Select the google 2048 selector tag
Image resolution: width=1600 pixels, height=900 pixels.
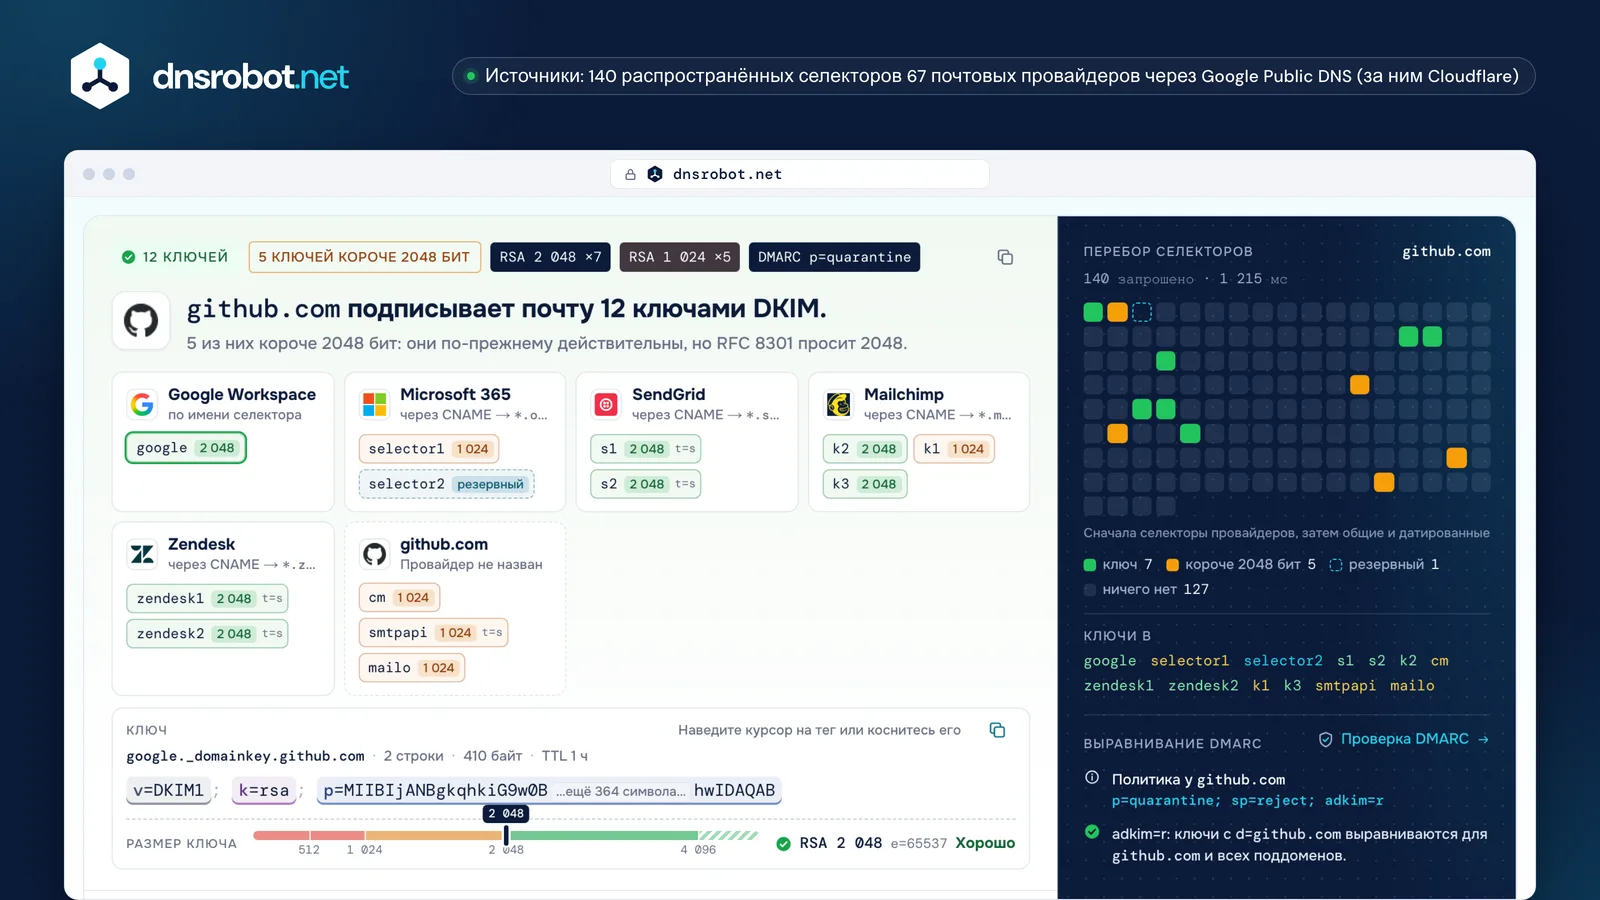pos(186,448)
